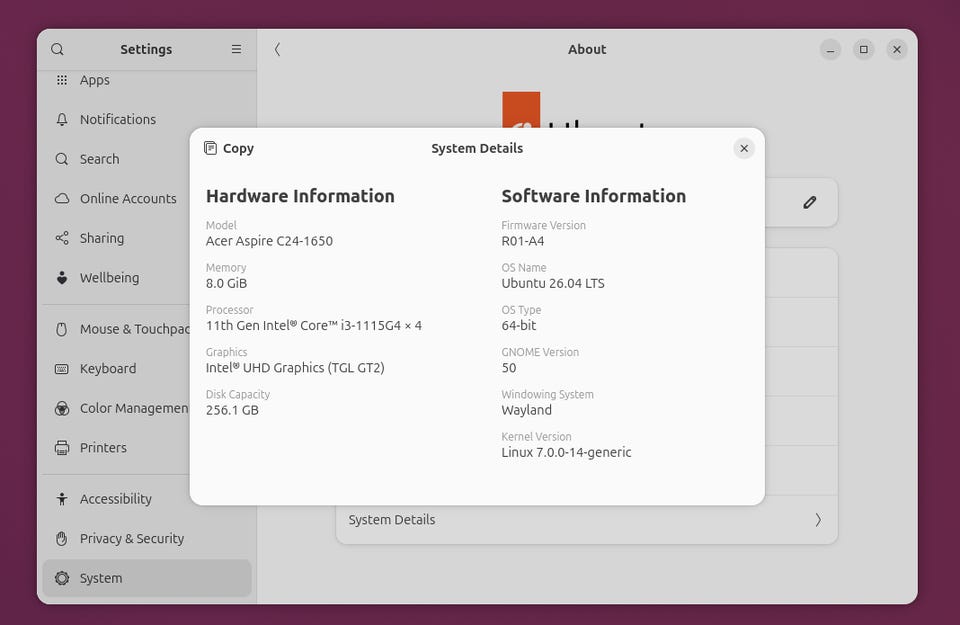Screen dimensions: 960x625
Task: Go back using the About header arrow
Action: (277, 49)
